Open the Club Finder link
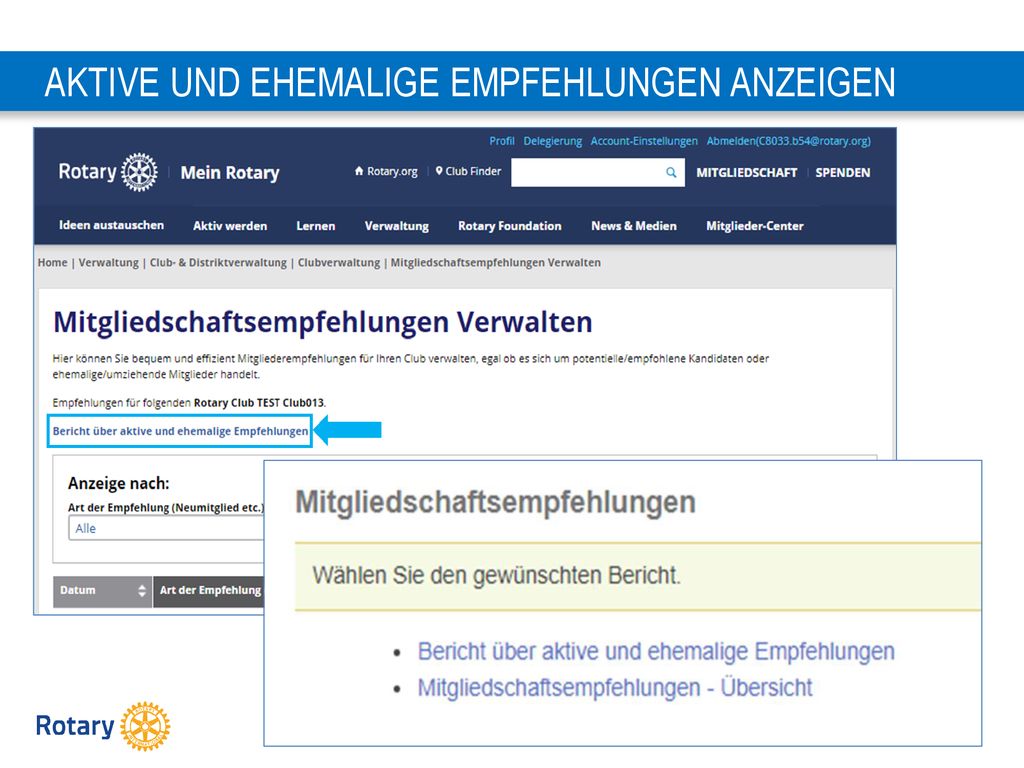The height and width of the screenshot is (768, 1024). 468,171
